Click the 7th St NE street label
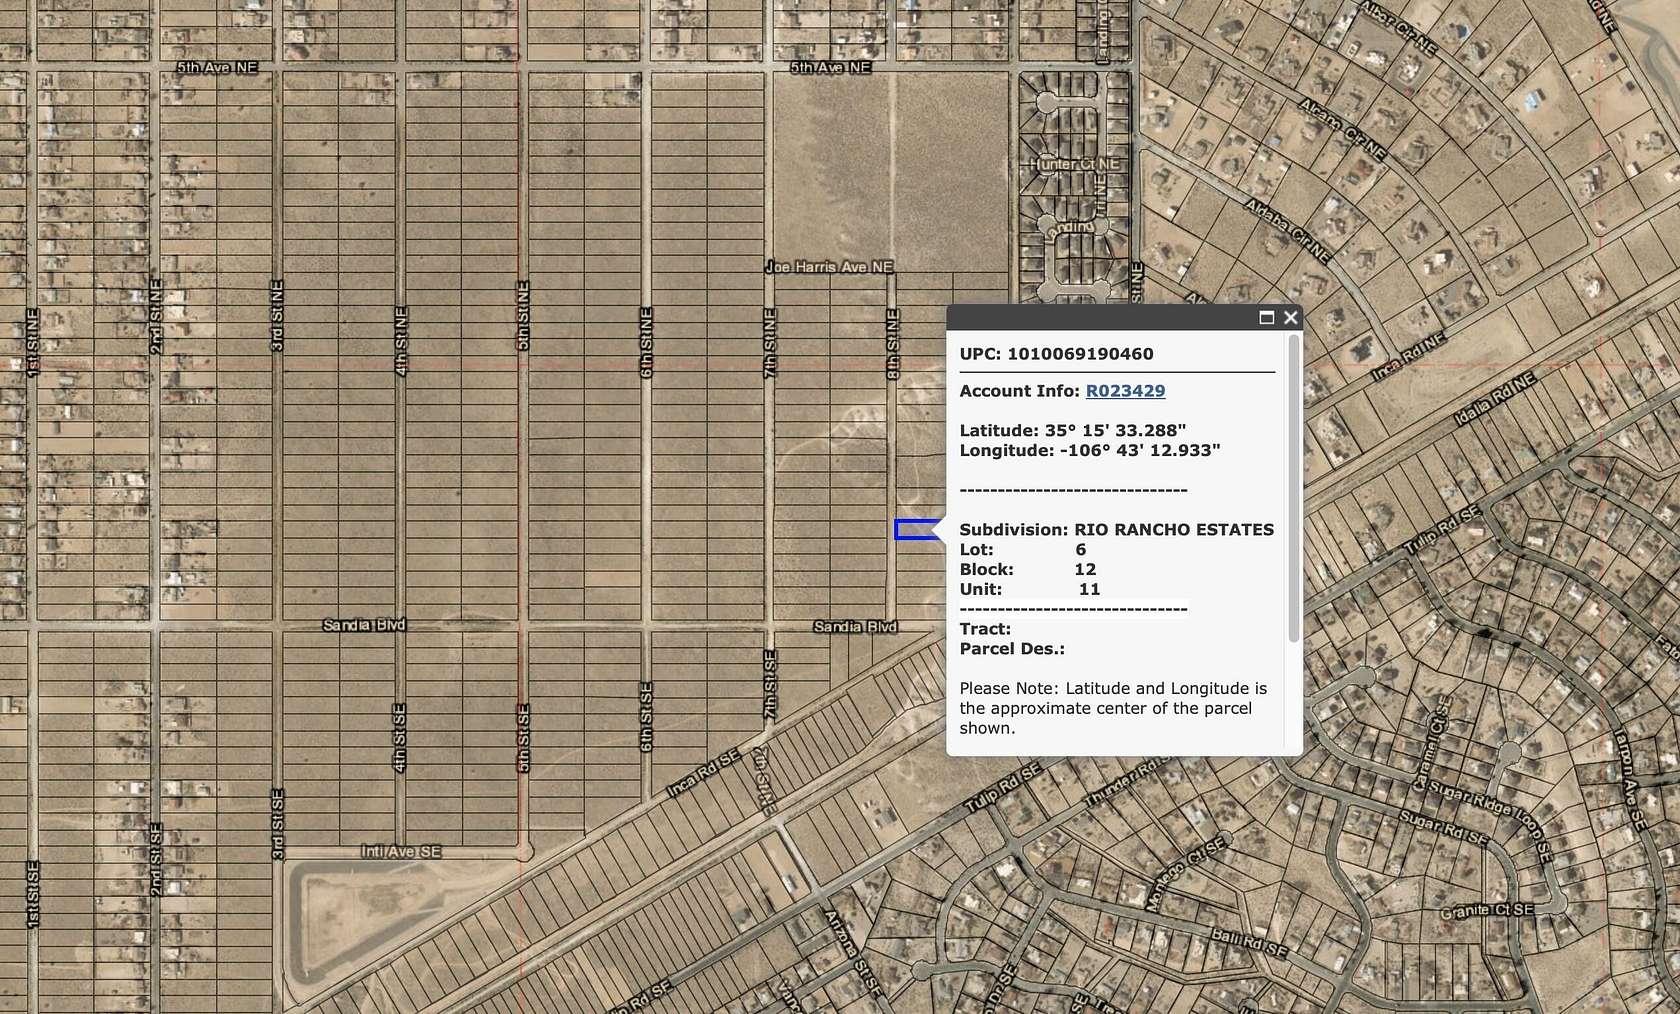Viewport: 1680px width, 1014px height. point(769,342)
